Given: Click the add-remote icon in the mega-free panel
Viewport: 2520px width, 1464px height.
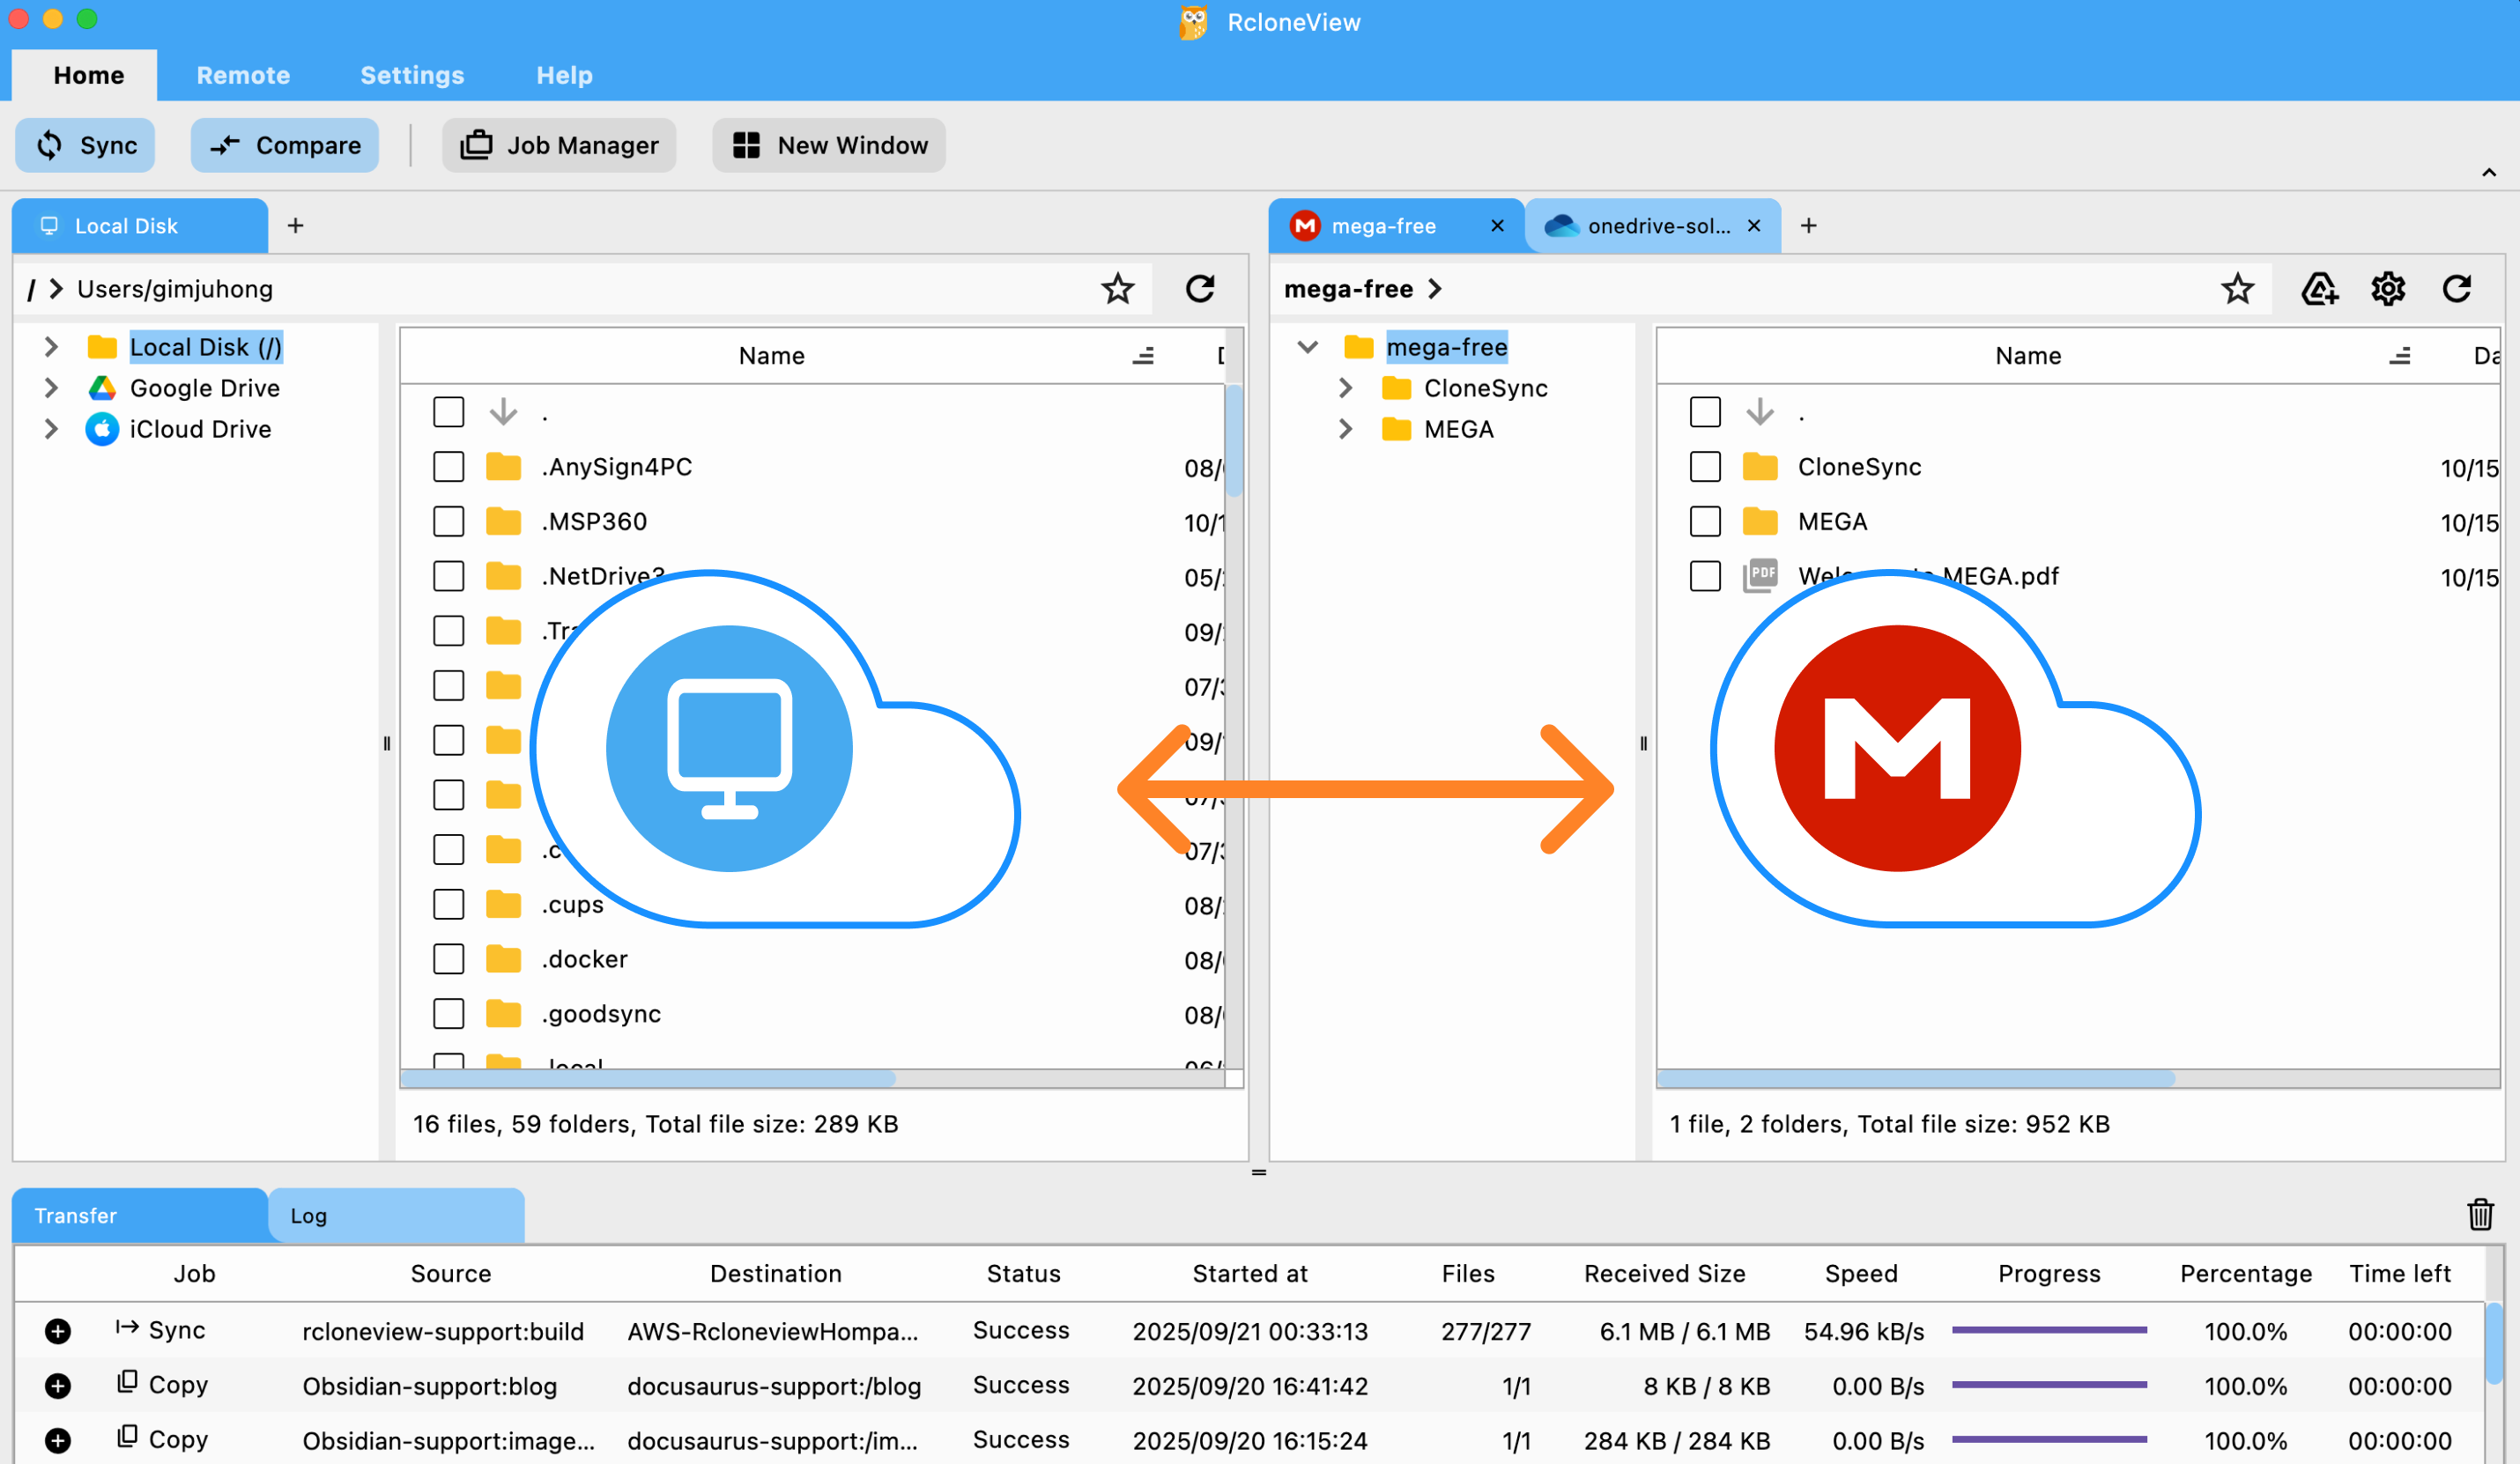Looking at the screenshot, I should click(2320, 289).
